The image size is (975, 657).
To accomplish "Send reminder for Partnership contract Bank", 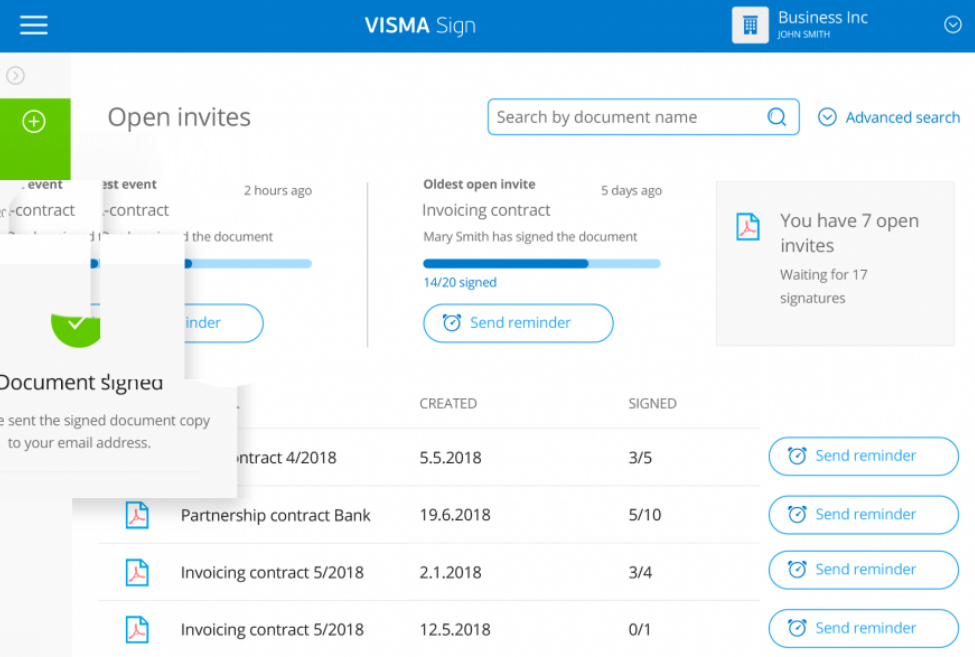I will click(x=863, y=514).
